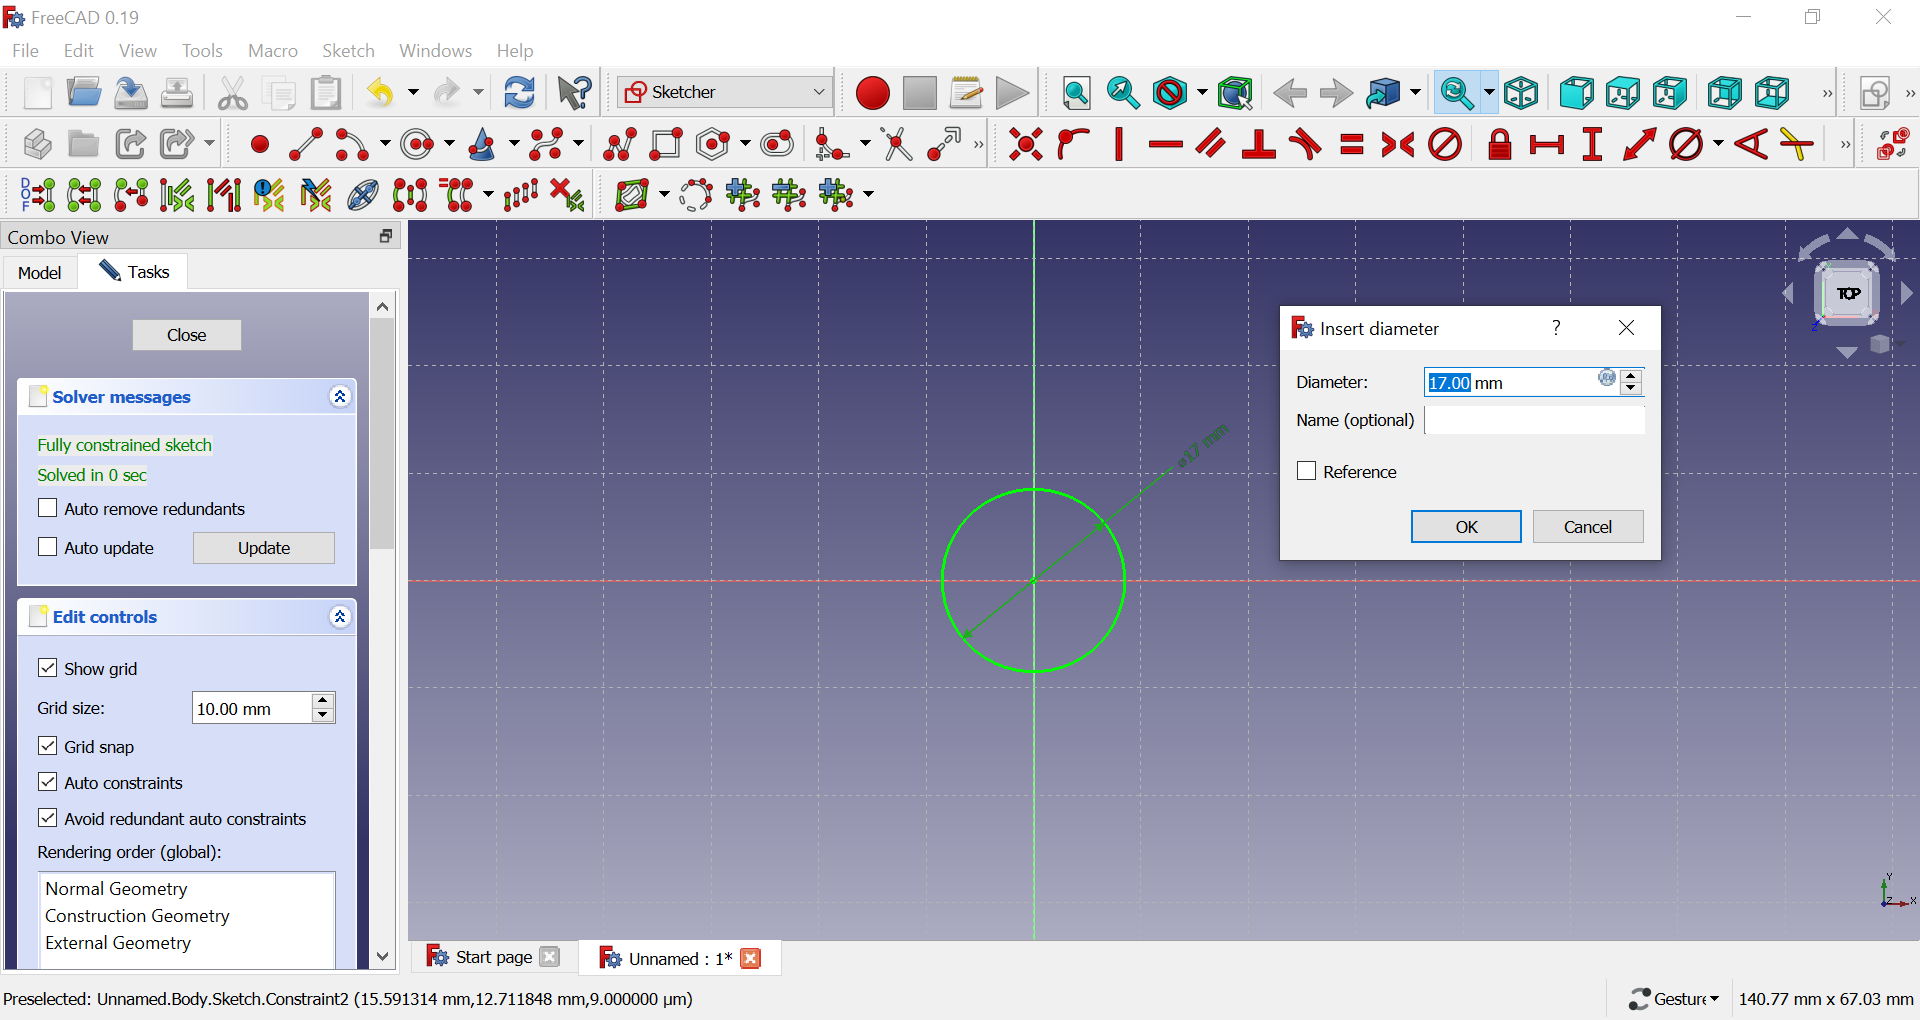Toggle Auto remove redundants checkbox
1920x1020 pixels.
click(48, 508)
